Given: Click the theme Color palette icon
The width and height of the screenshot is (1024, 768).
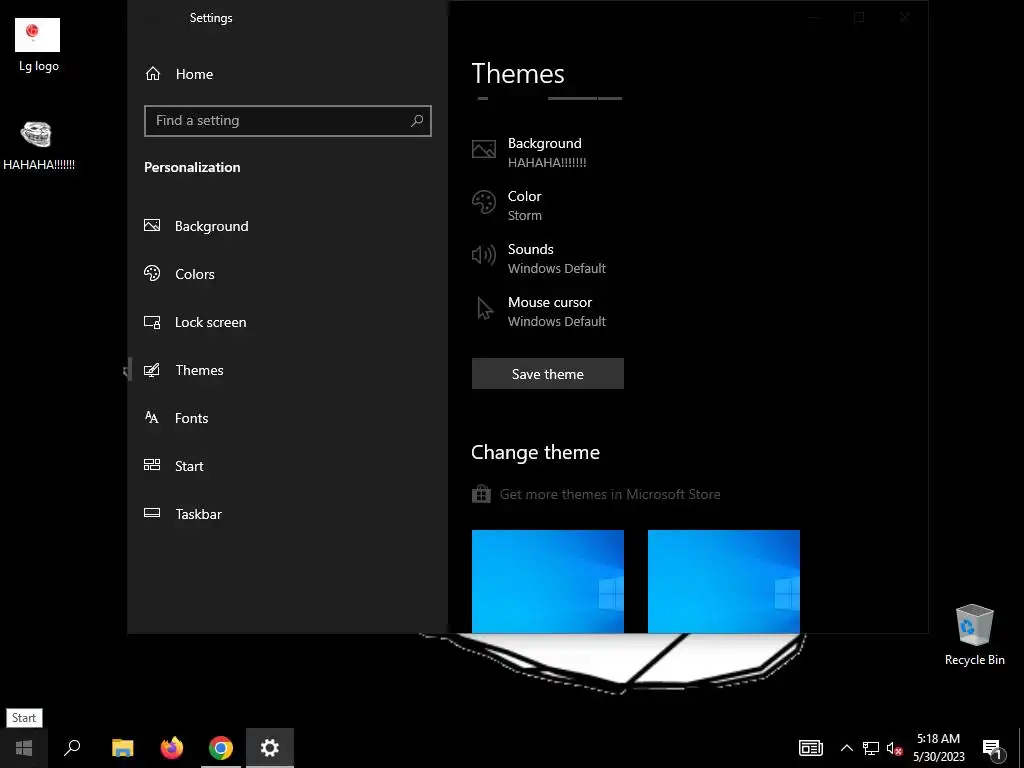Looking at the screenshot, I should tap(484, 202).
